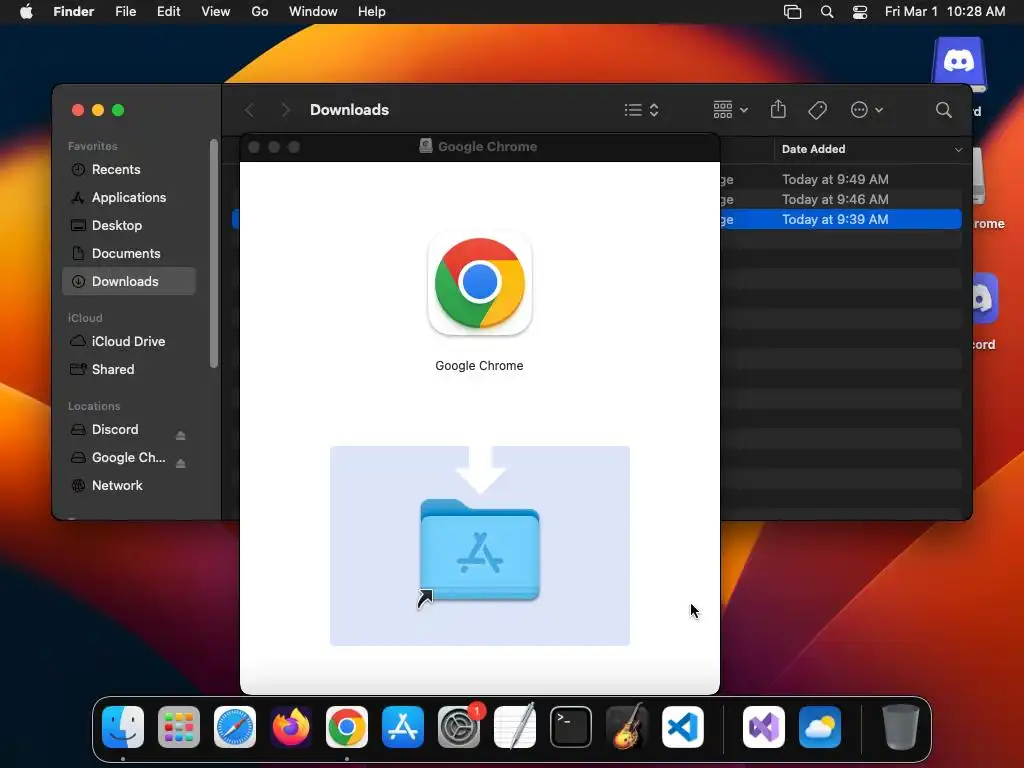Open the Apple menu

click(x=26, y=12)
